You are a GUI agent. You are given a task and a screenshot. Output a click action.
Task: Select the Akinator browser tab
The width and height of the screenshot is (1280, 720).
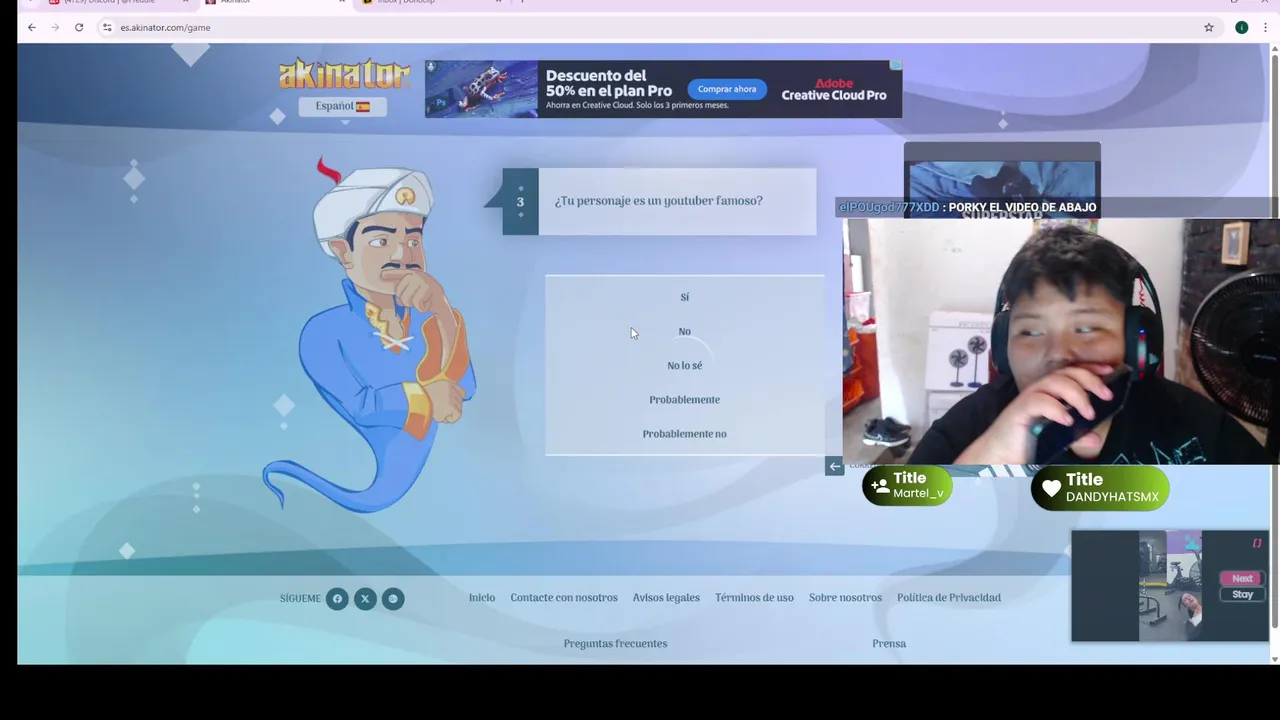(x=273, y=3)
